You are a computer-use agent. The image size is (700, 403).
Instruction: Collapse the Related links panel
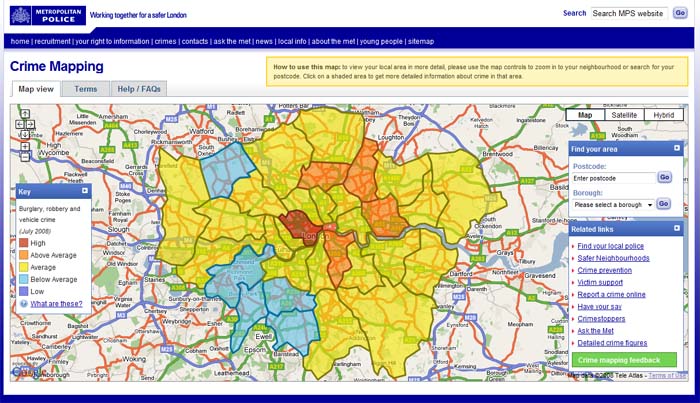coord(677,228)
